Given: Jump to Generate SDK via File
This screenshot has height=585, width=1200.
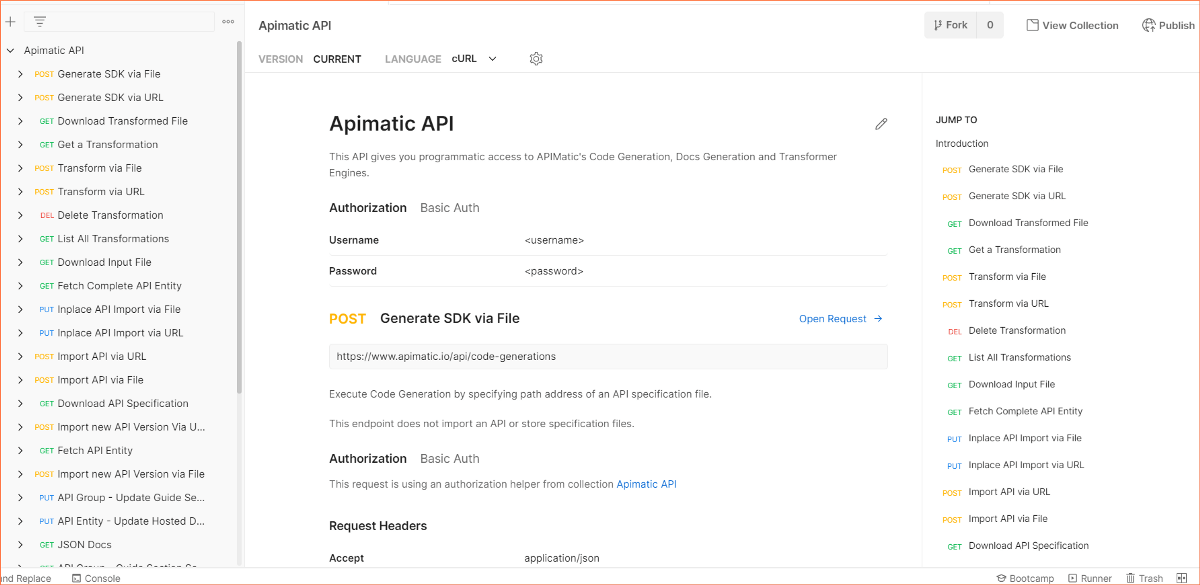Looking at the screenshot, I should pos(1016,170).
